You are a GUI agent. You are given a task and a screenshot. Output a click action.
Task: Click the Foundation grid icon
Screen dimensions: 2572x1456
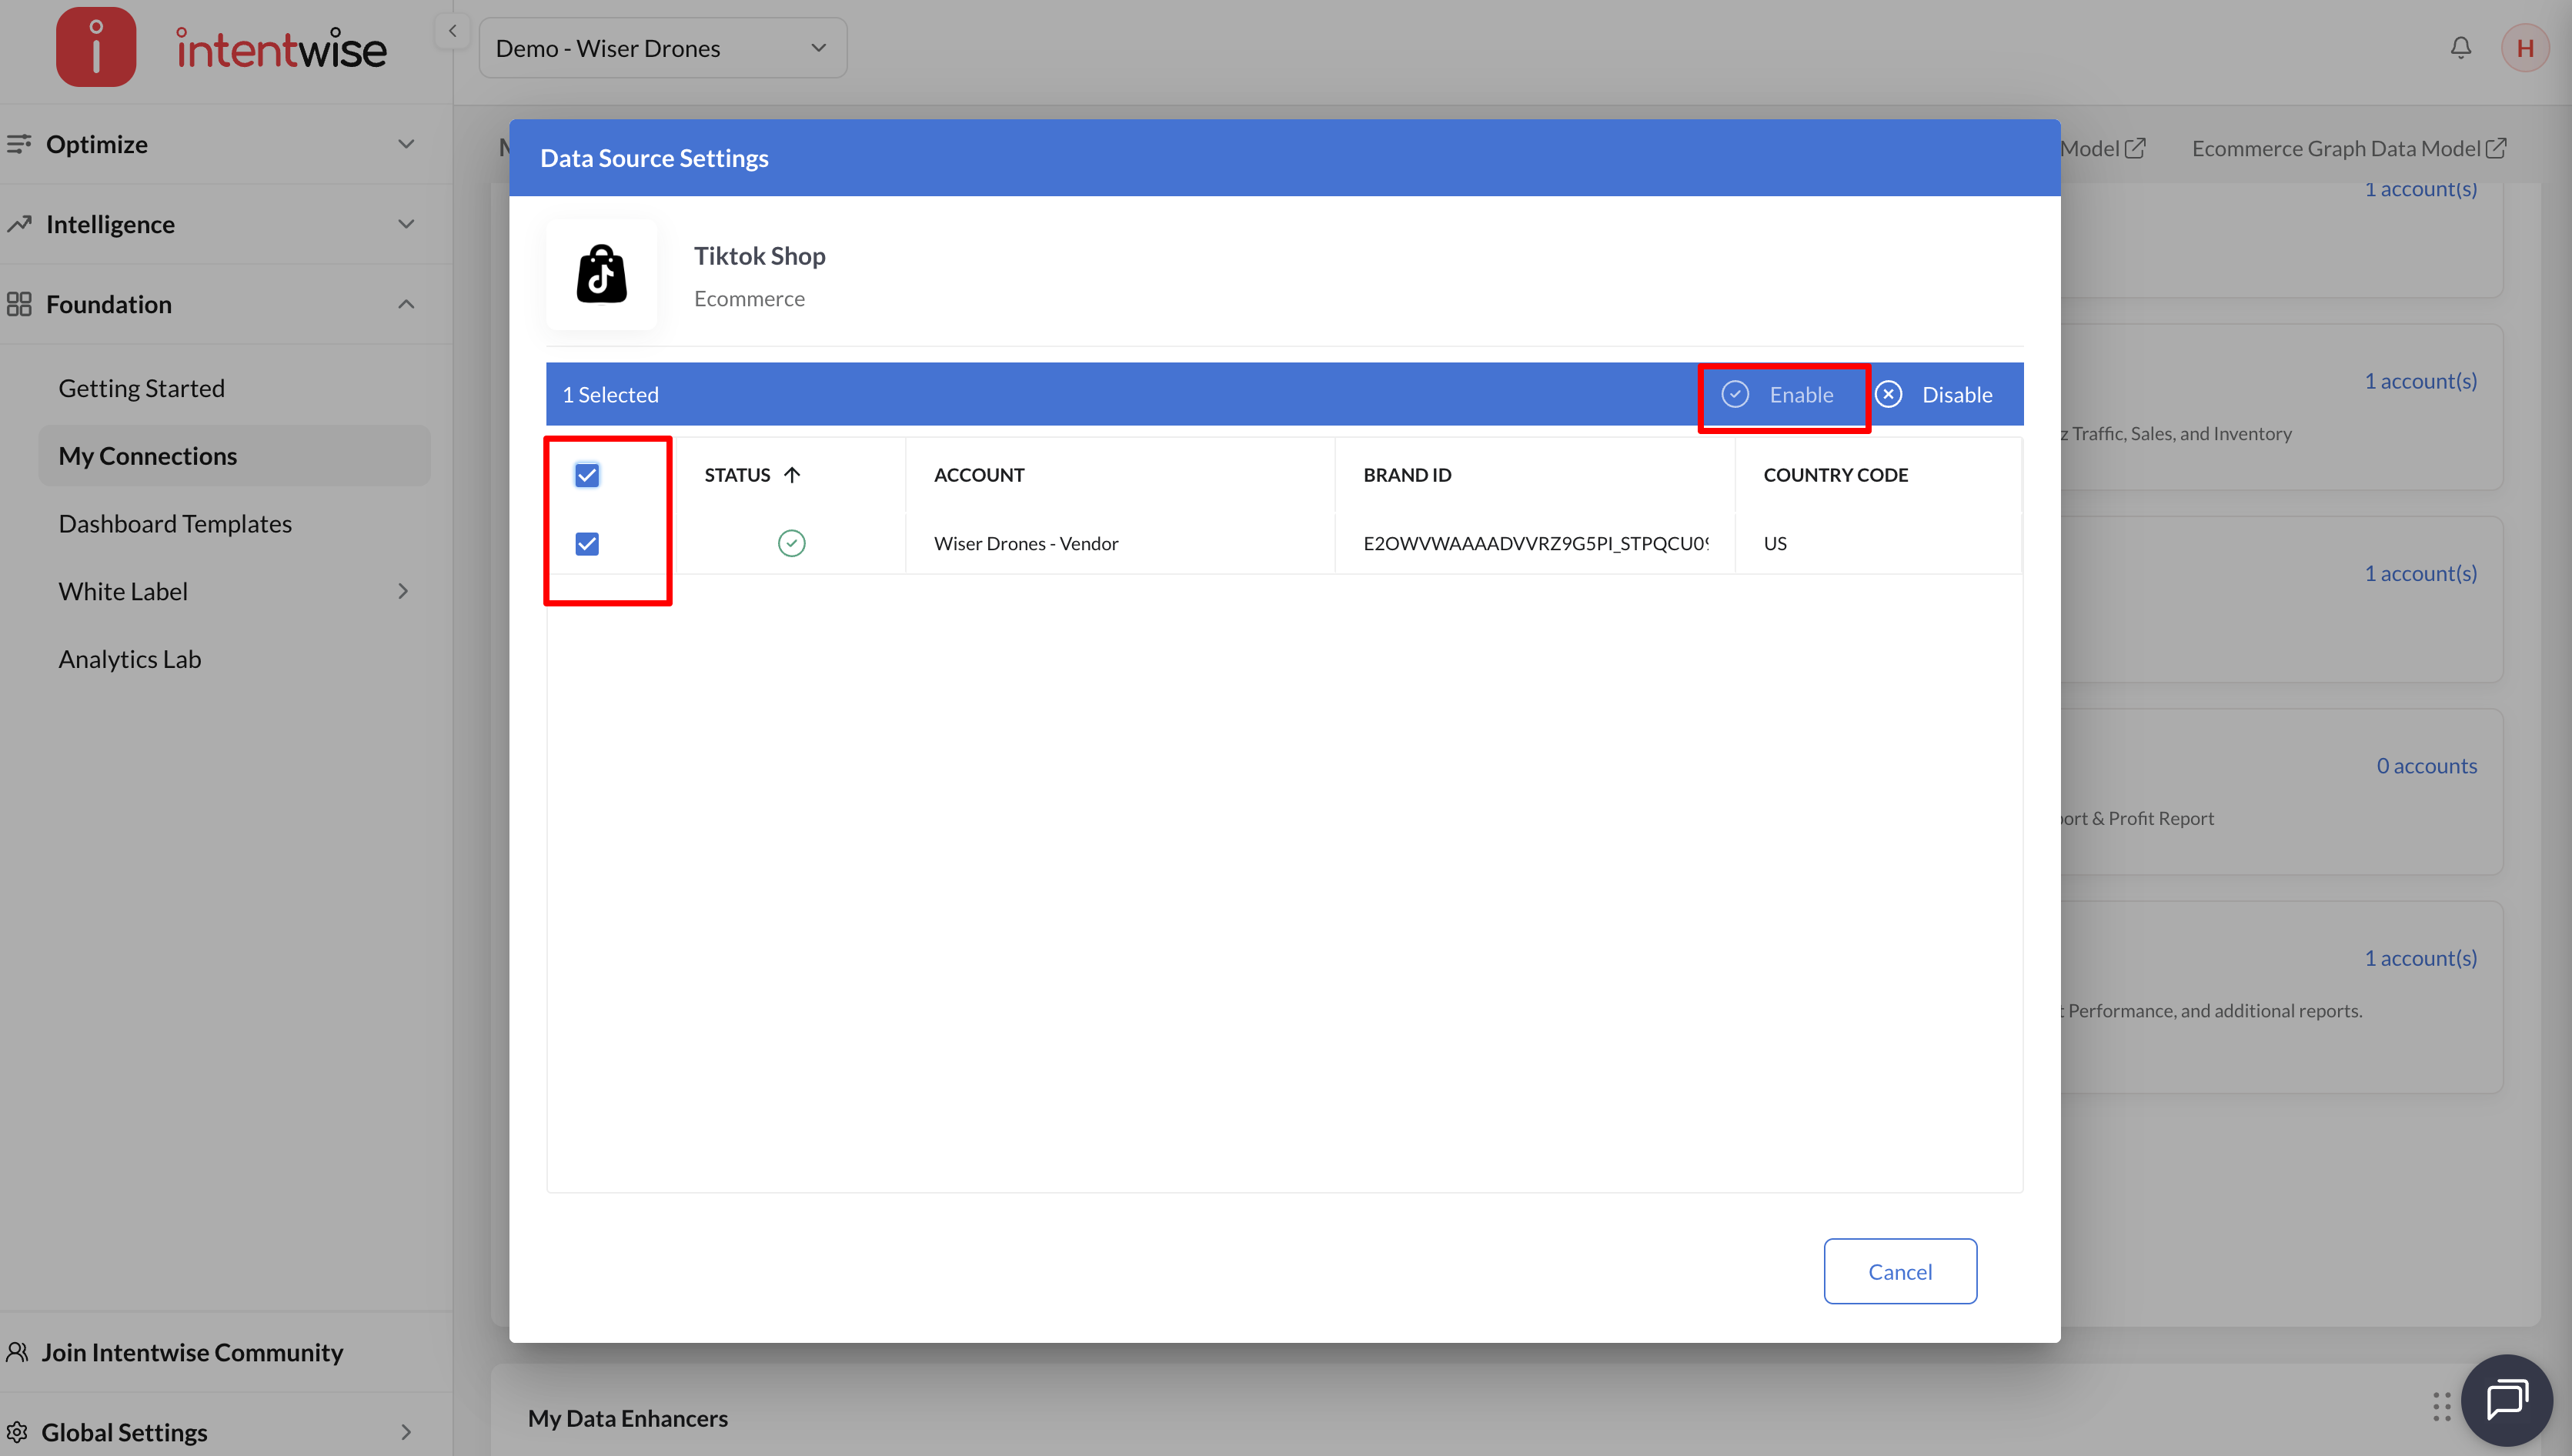(x=18, y=304)
